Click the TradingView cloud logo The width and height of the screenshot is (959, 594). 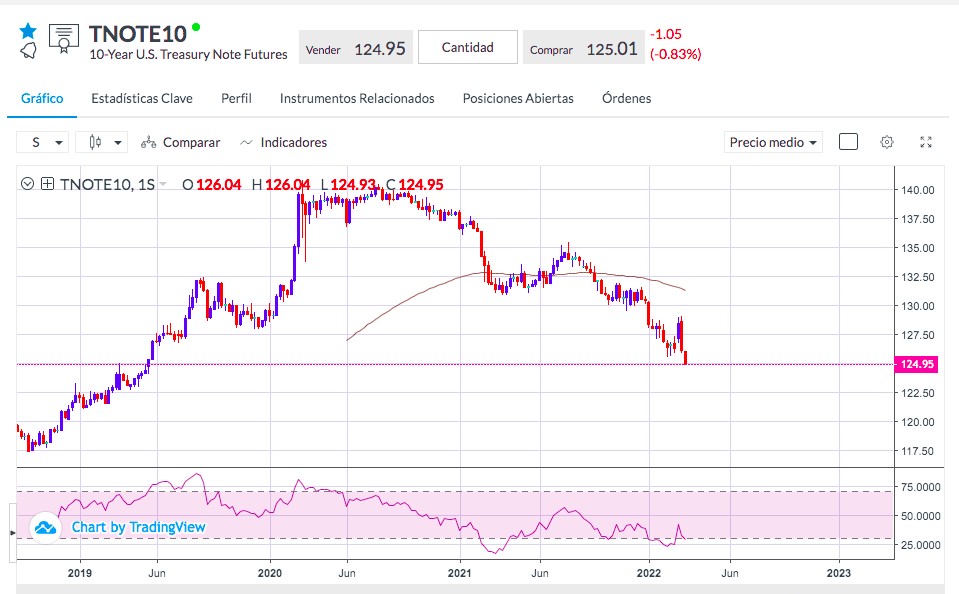[x=45, y=527]
